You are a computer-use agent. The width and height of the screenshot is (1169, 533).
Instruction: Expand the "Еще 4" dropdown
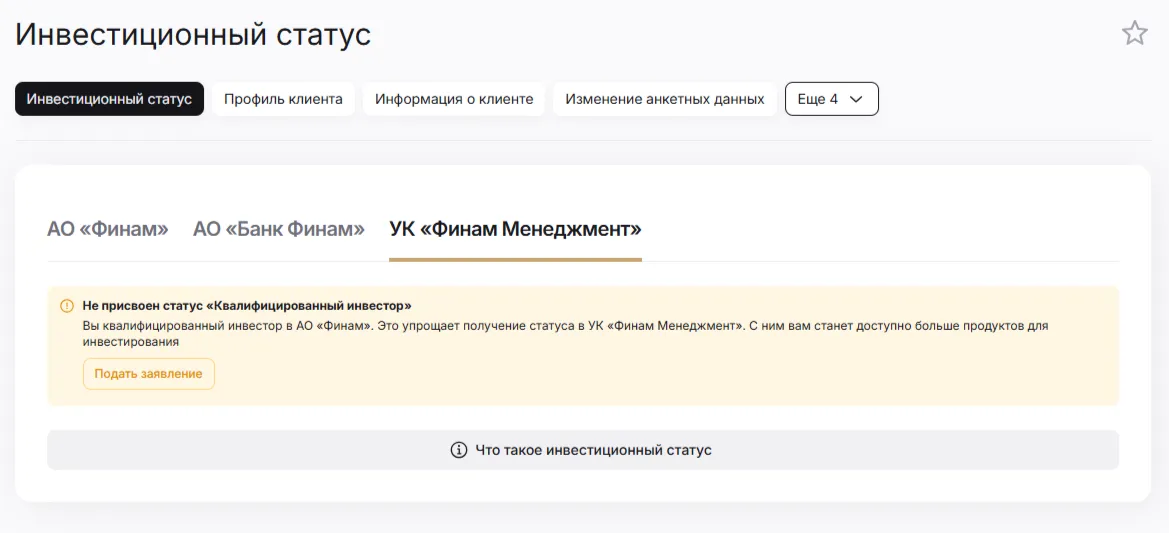(x=831, y=99)
